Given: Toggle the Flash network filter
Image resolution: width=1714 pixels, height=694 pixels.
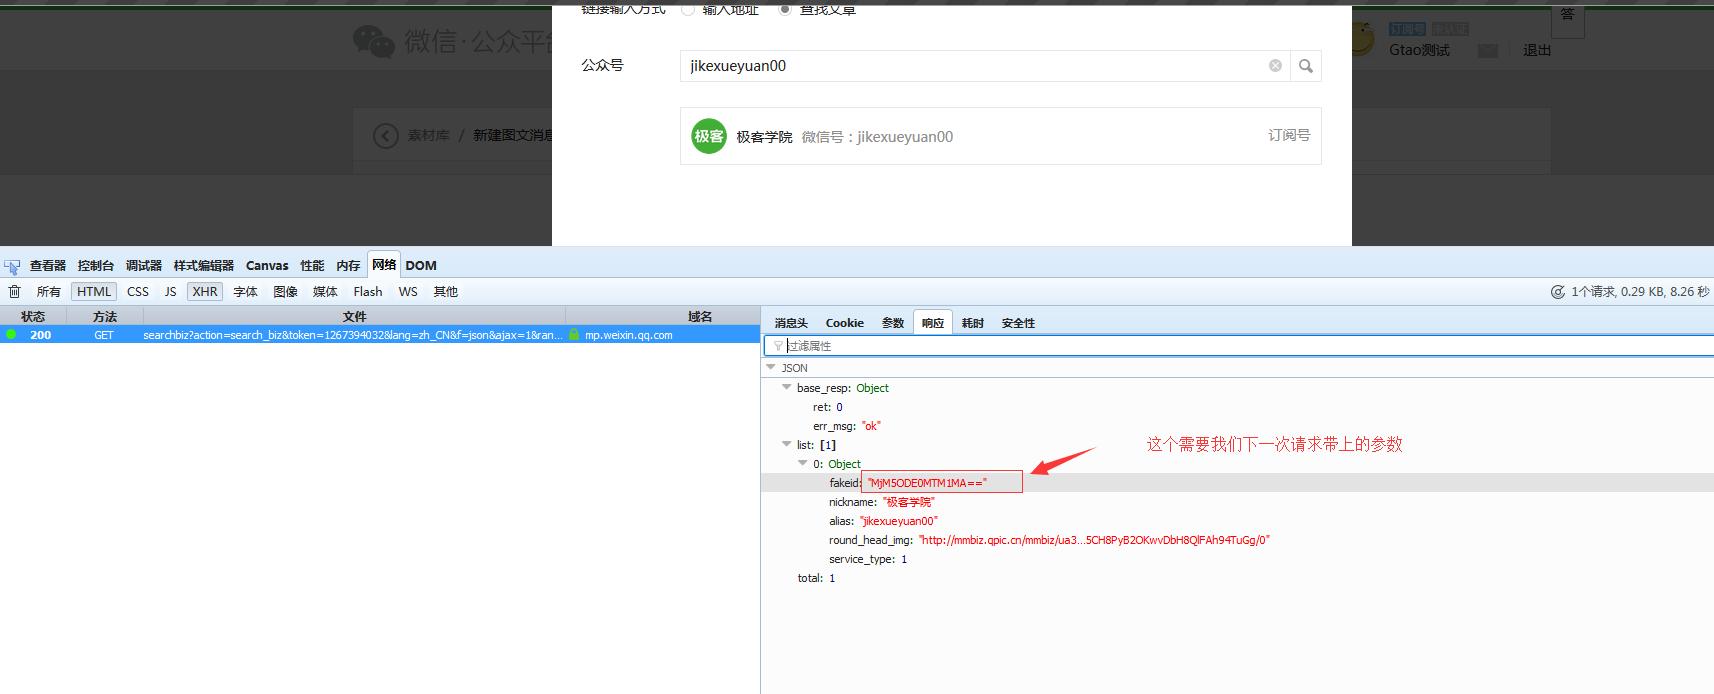Looking at the screenshot, I should [x=368, y=292].
